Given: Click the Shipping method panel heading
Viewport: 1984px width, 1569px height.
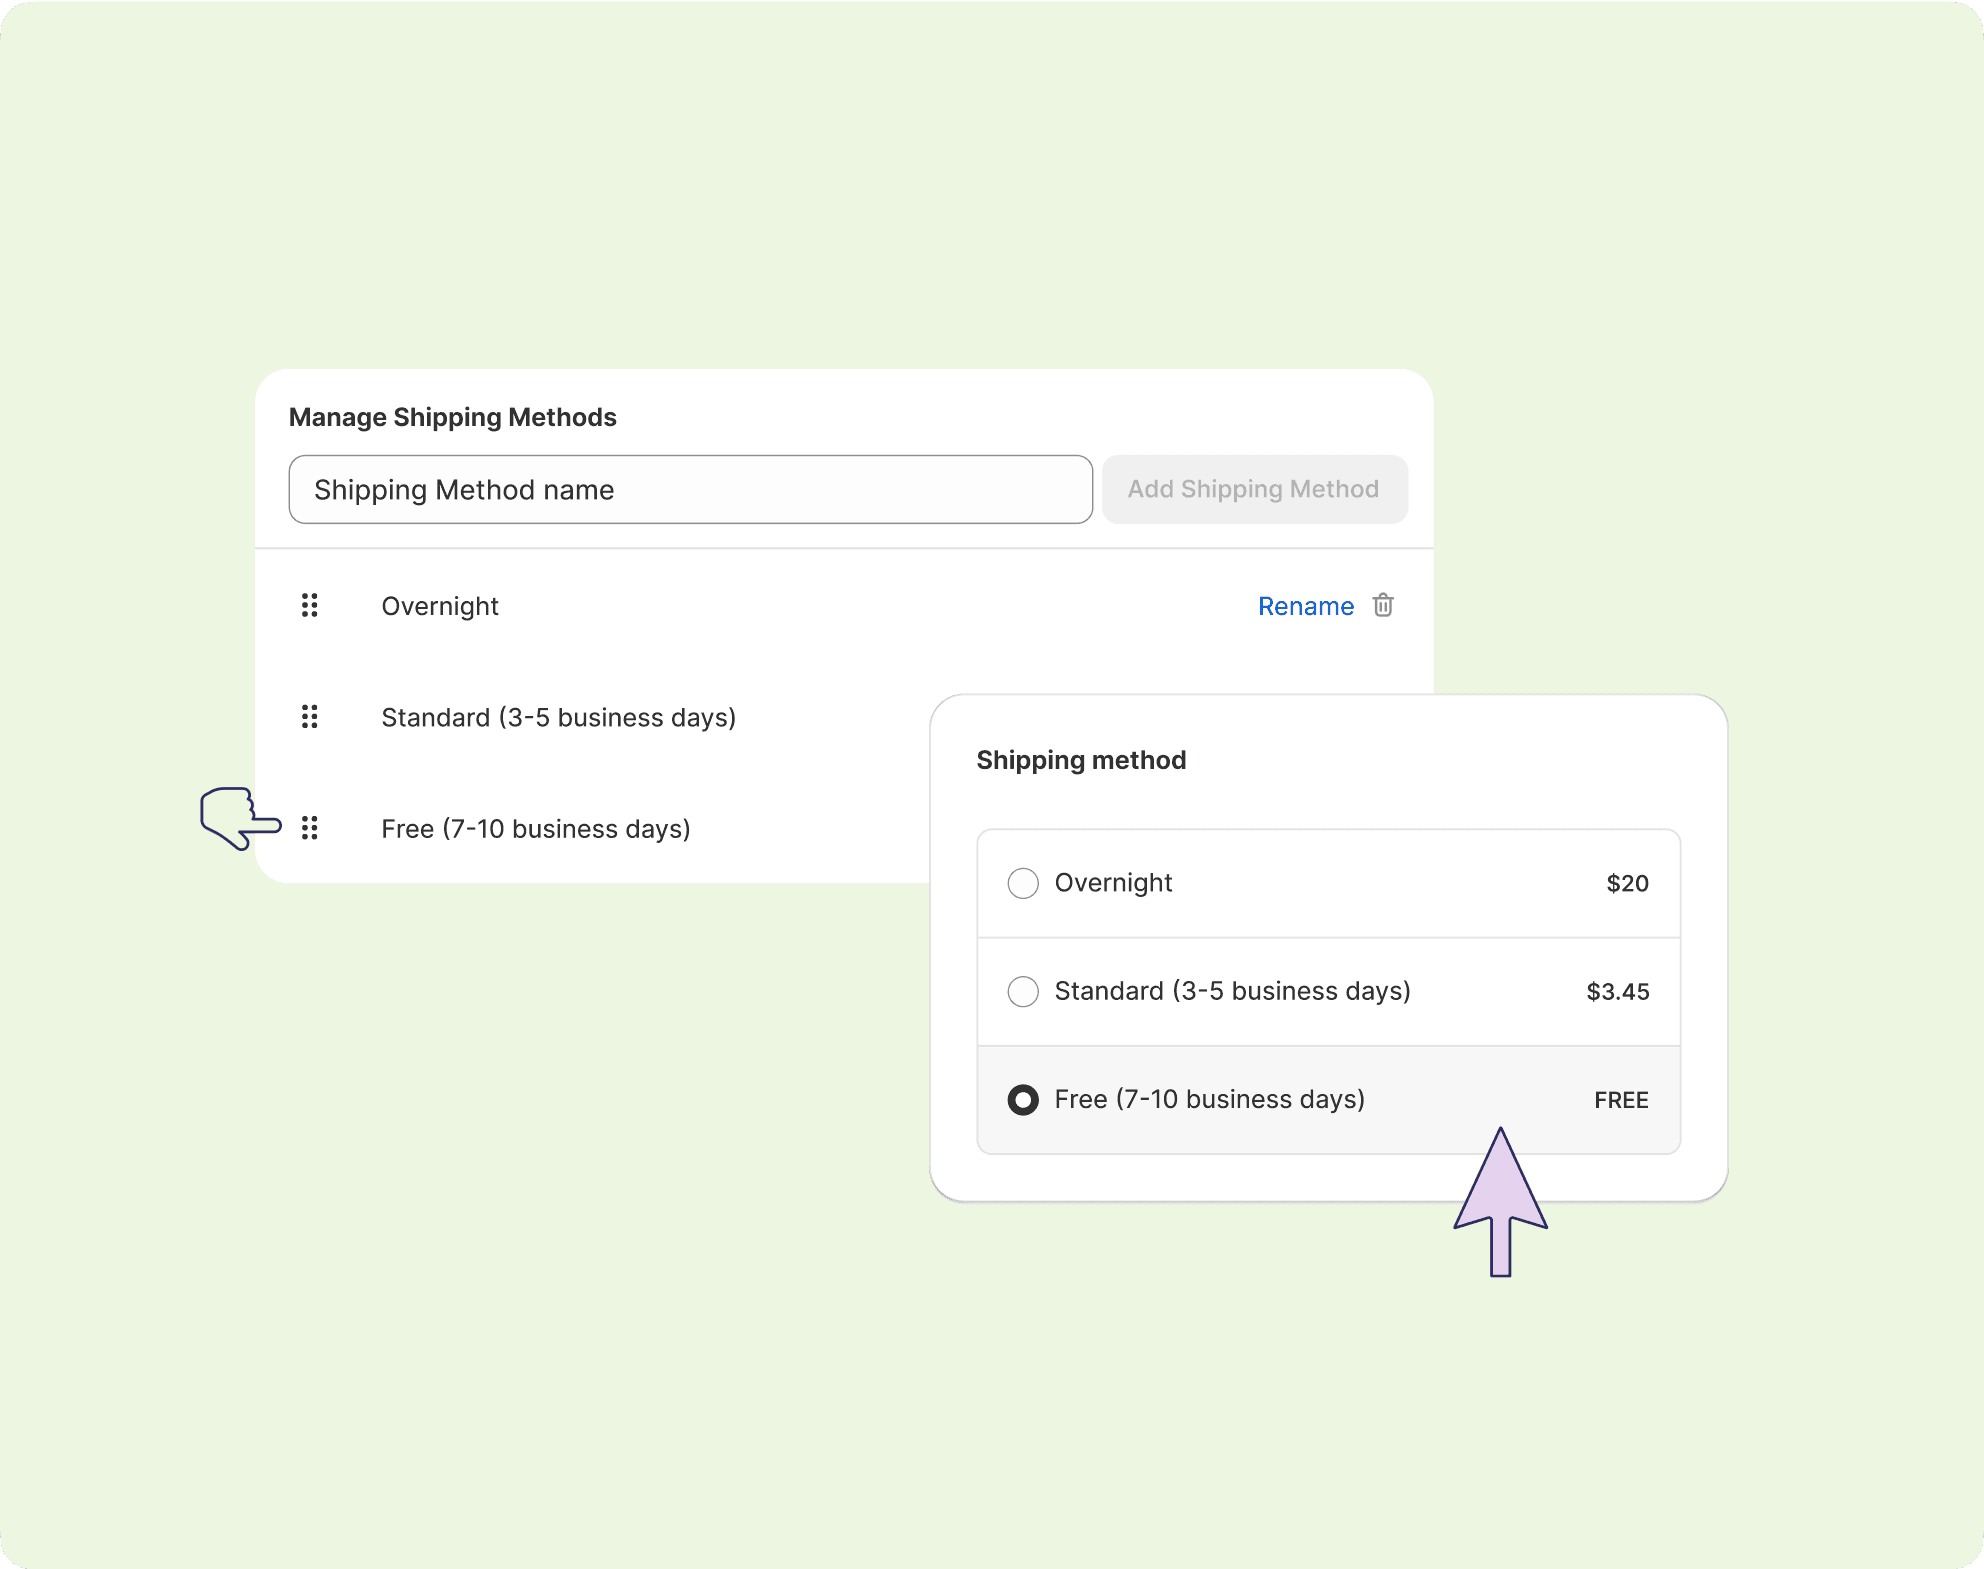Looking at the screenshot, I should [x=1081, y=760].
